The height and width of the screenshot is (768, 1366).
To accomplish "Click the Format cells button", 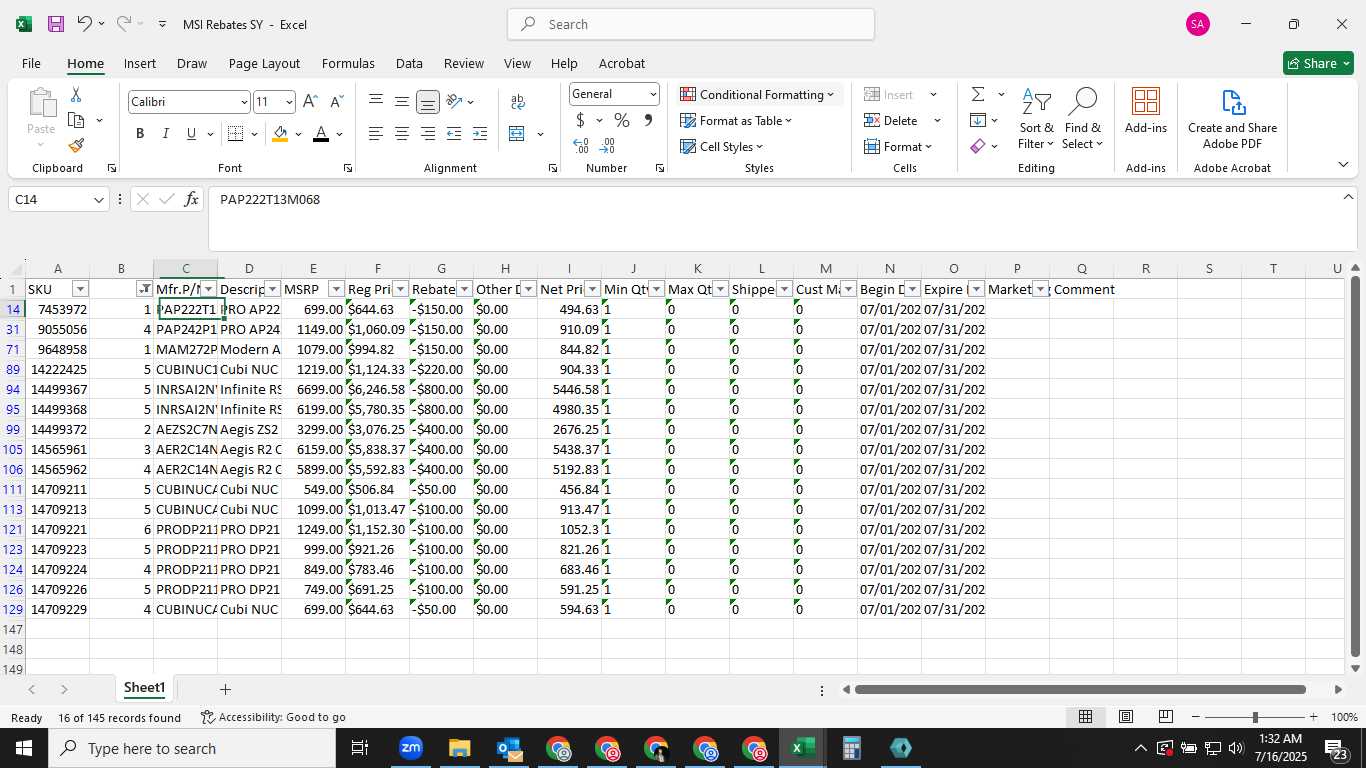I will 898,146.
